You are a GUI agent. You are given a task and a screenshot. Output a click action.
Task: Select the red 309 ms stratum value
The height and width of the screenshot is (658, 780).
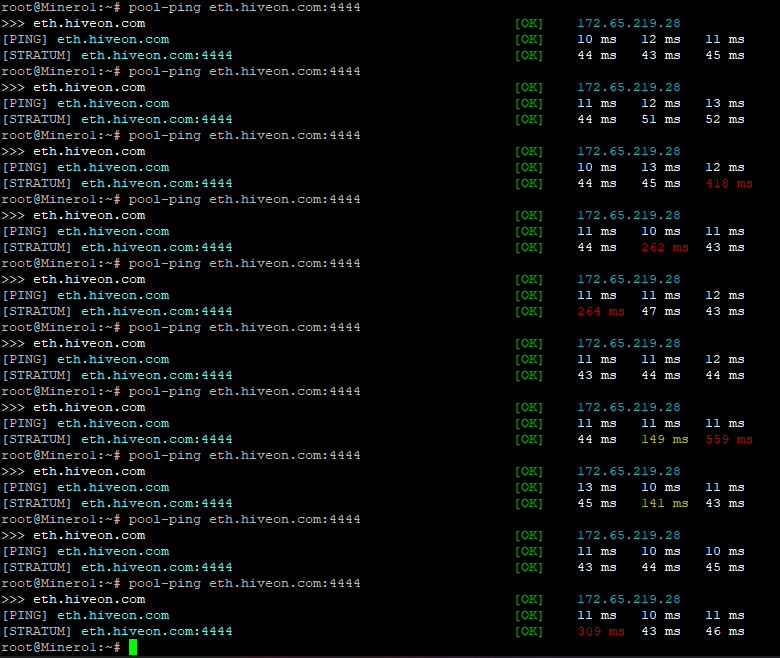coord(601,631)
